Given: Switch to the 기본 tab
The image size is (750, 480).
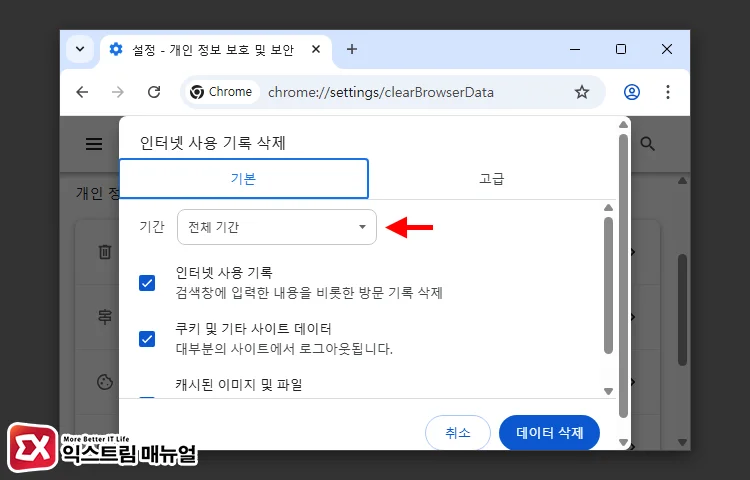Looking at the screenshot, I should pos(243,179).
